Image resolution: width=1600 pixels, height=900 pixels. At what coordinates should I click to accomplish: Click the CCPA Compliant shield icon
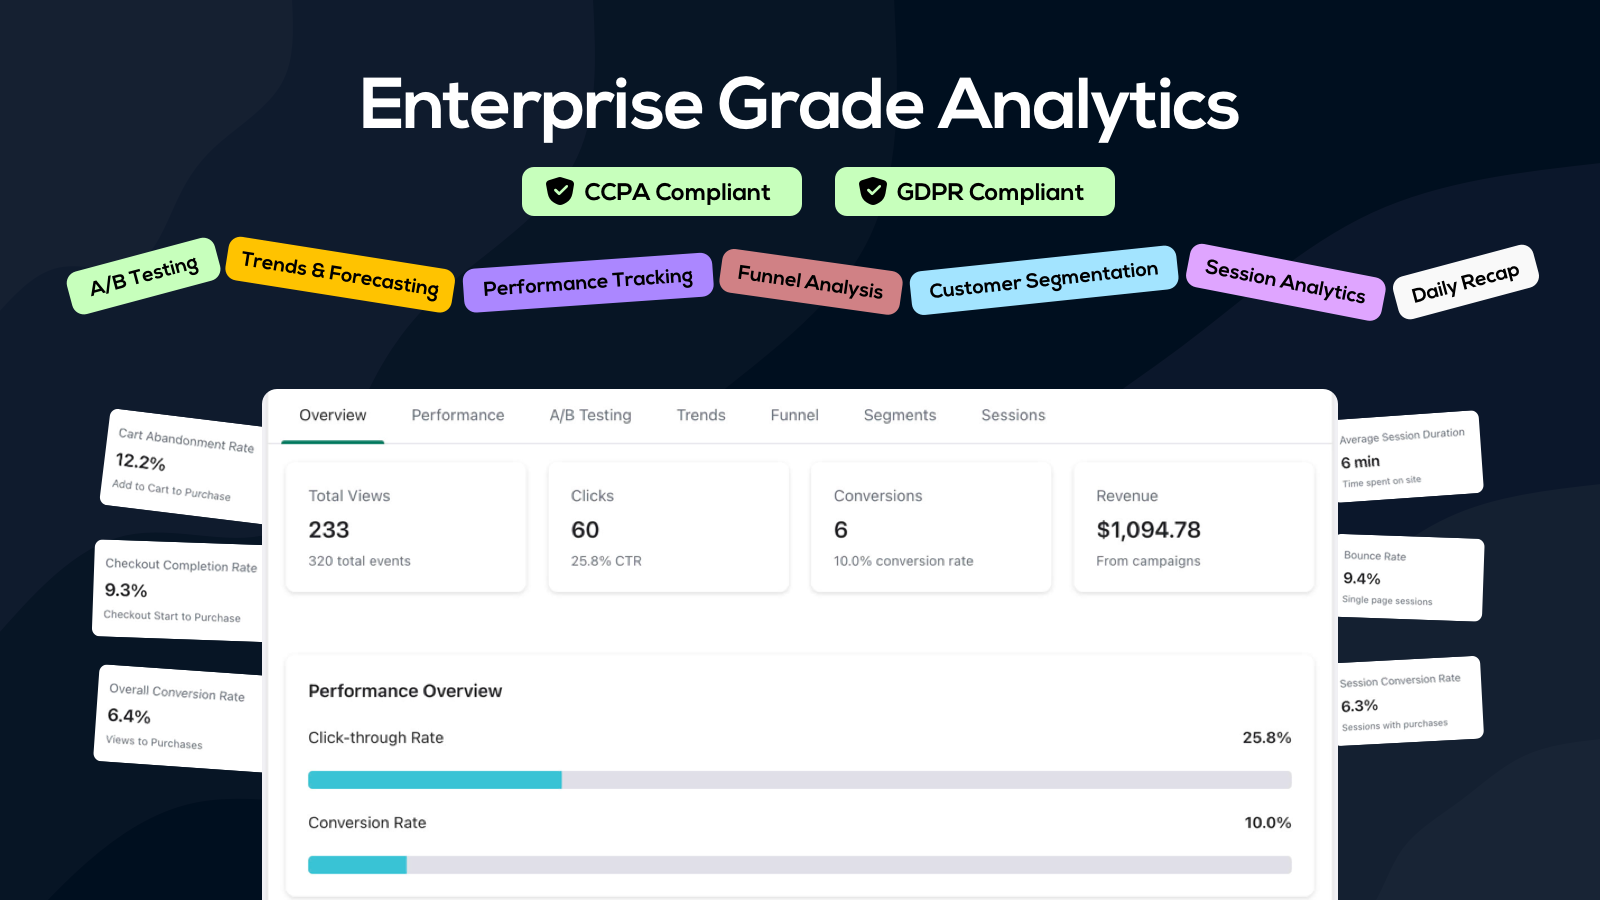pyautogui.click(x=560, y=191)
